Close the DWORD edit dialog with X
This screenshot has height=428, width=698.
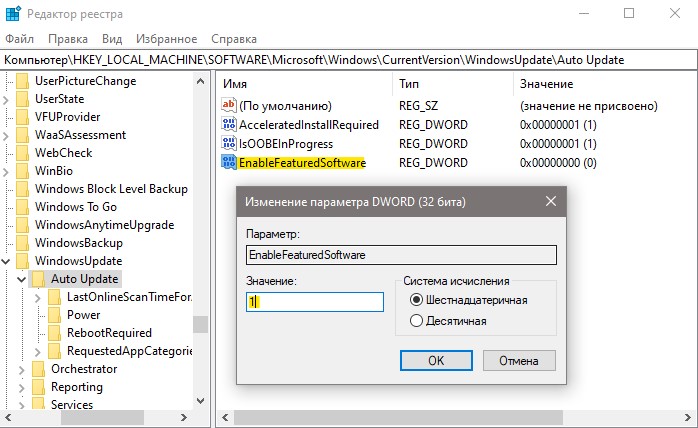pyautogui.click(x=551, y=201)
